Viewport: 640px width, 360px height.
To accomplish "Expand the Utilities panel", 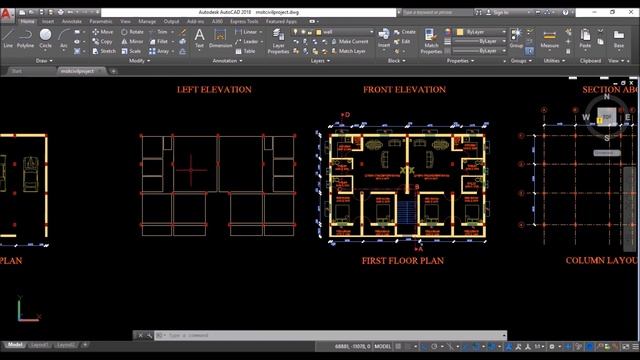I will 554,61.
